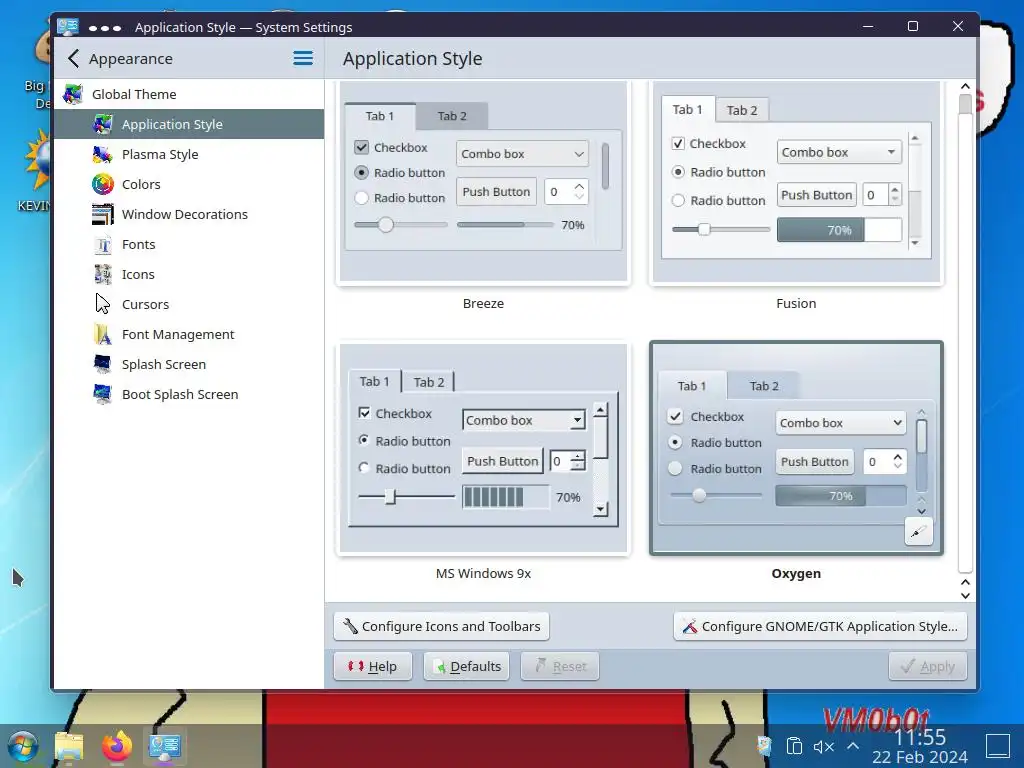Image resolution: width=1024 pixels, height=768 pixels.
Task: Go back using the Appearance back arrow
Action: pyautogui.click(x=73, y=59)
